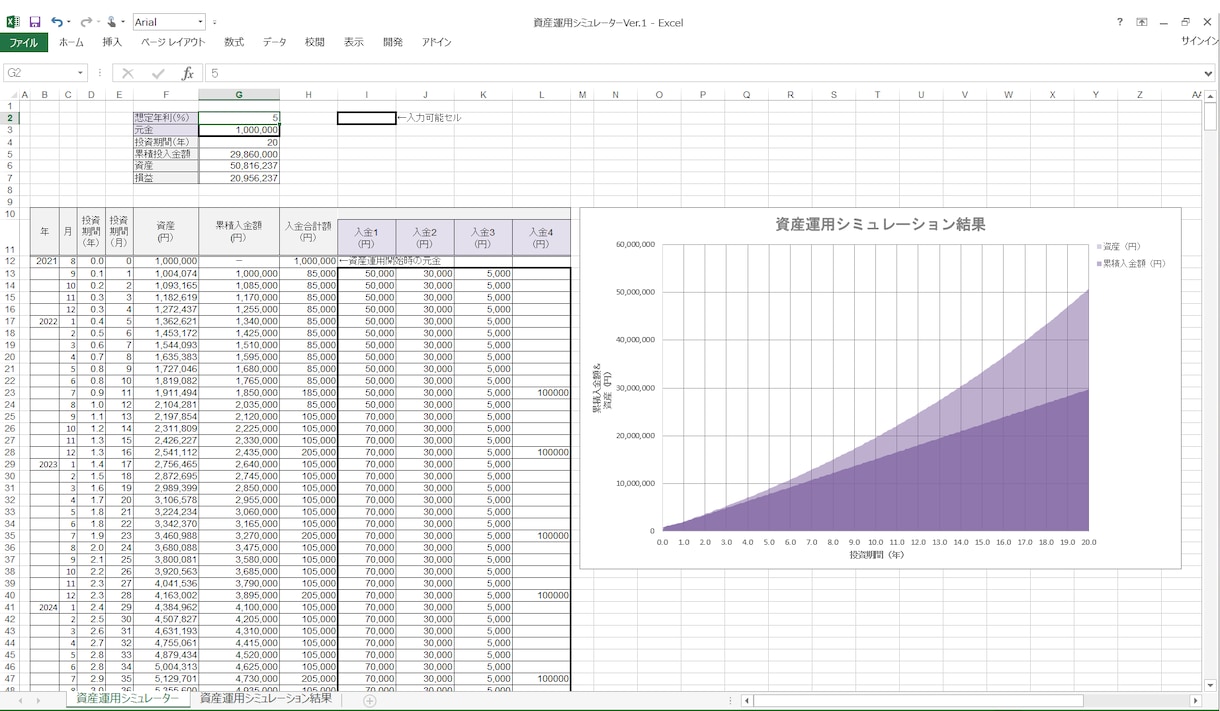Screen dimensions: 1220x711
Task: Select the 資産運用シミュレーター sheet tab
Action: coord(128,699)
